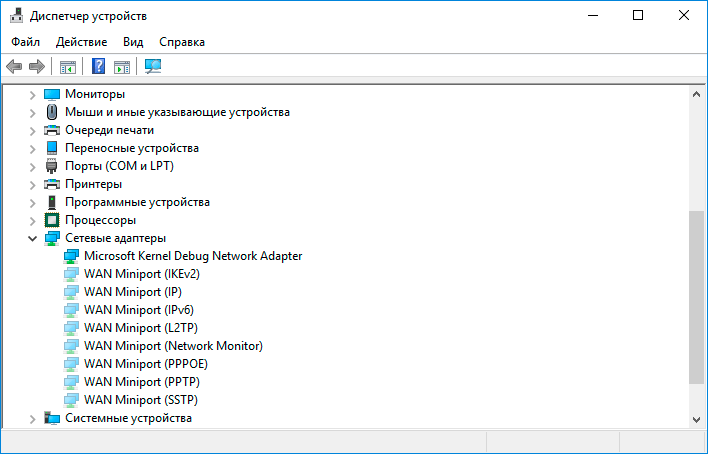Click the Системные устройства icon
Viewport: 708px width, 454px height.
click(x=52, y=418)
